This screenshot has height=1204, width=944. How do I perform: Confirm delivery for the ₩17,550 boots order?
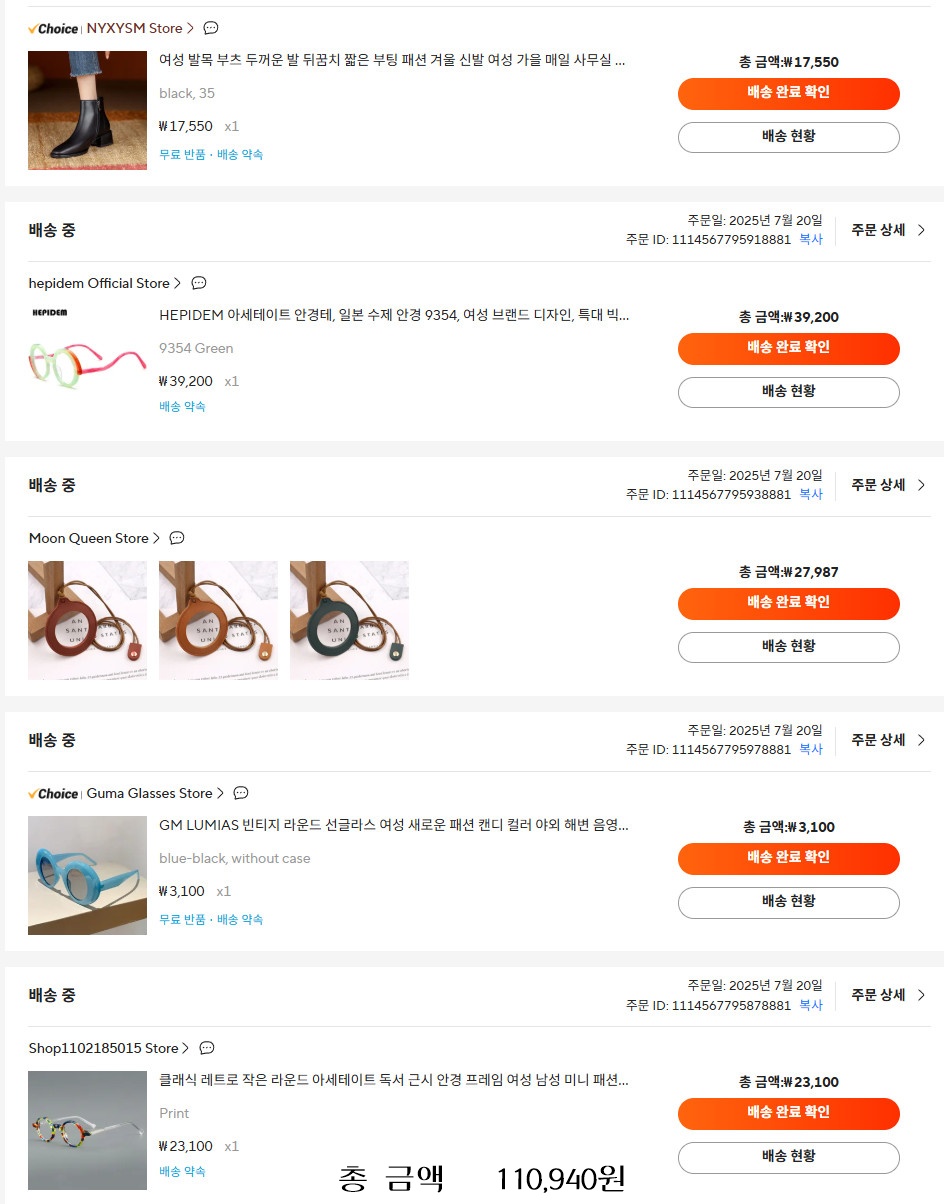click(789, 93)
